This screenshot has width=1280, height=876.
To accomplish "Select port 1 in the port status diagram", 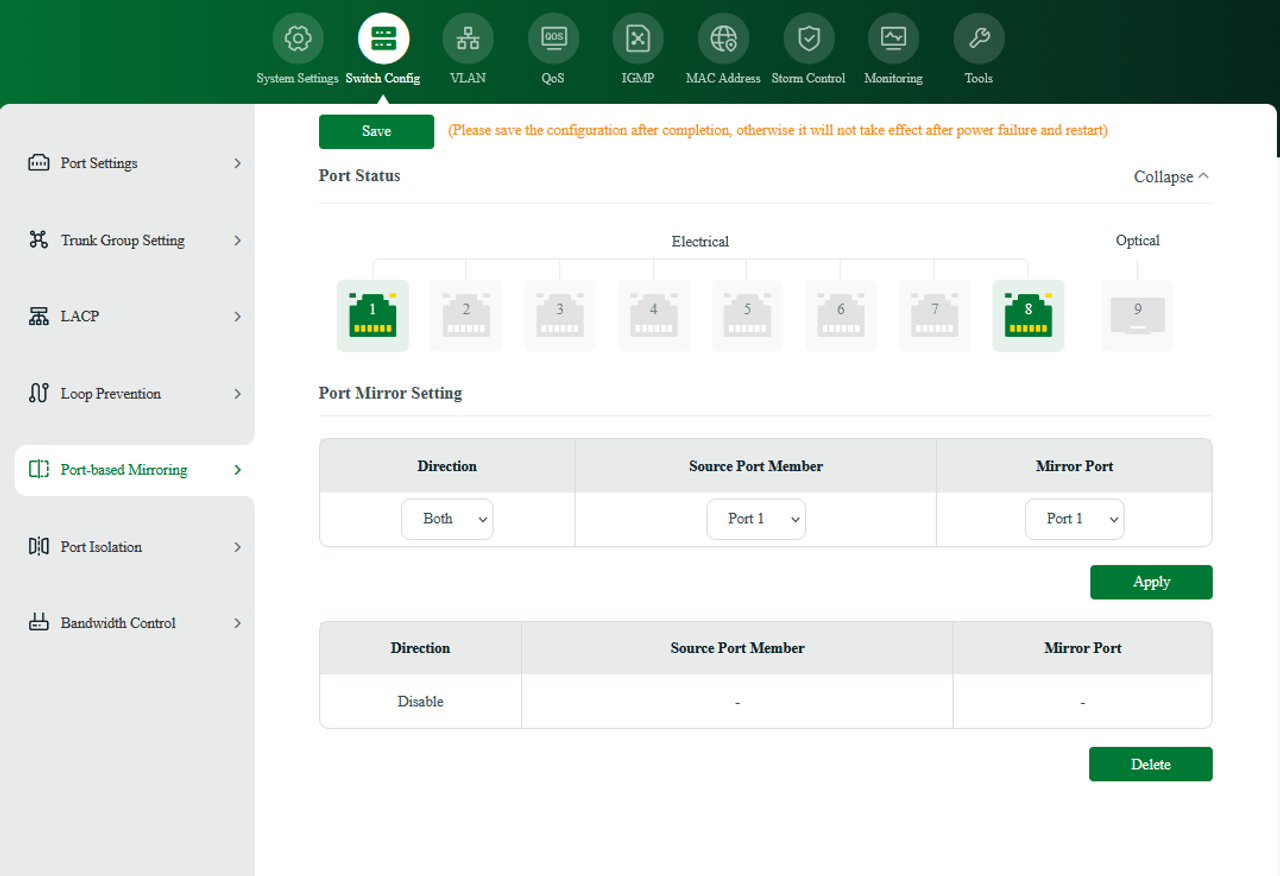I will [x=372, y=315].
